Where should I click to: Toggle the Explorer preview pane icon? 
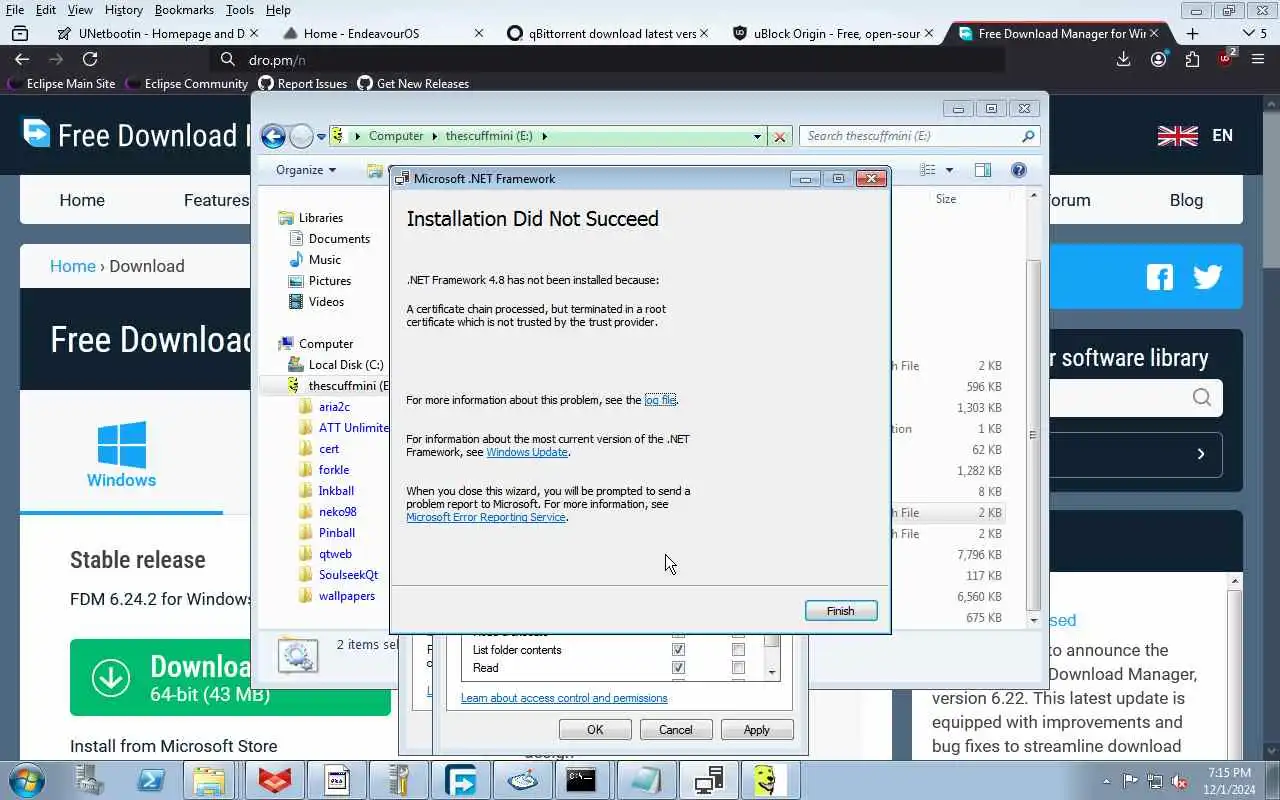tap(983, 170)
